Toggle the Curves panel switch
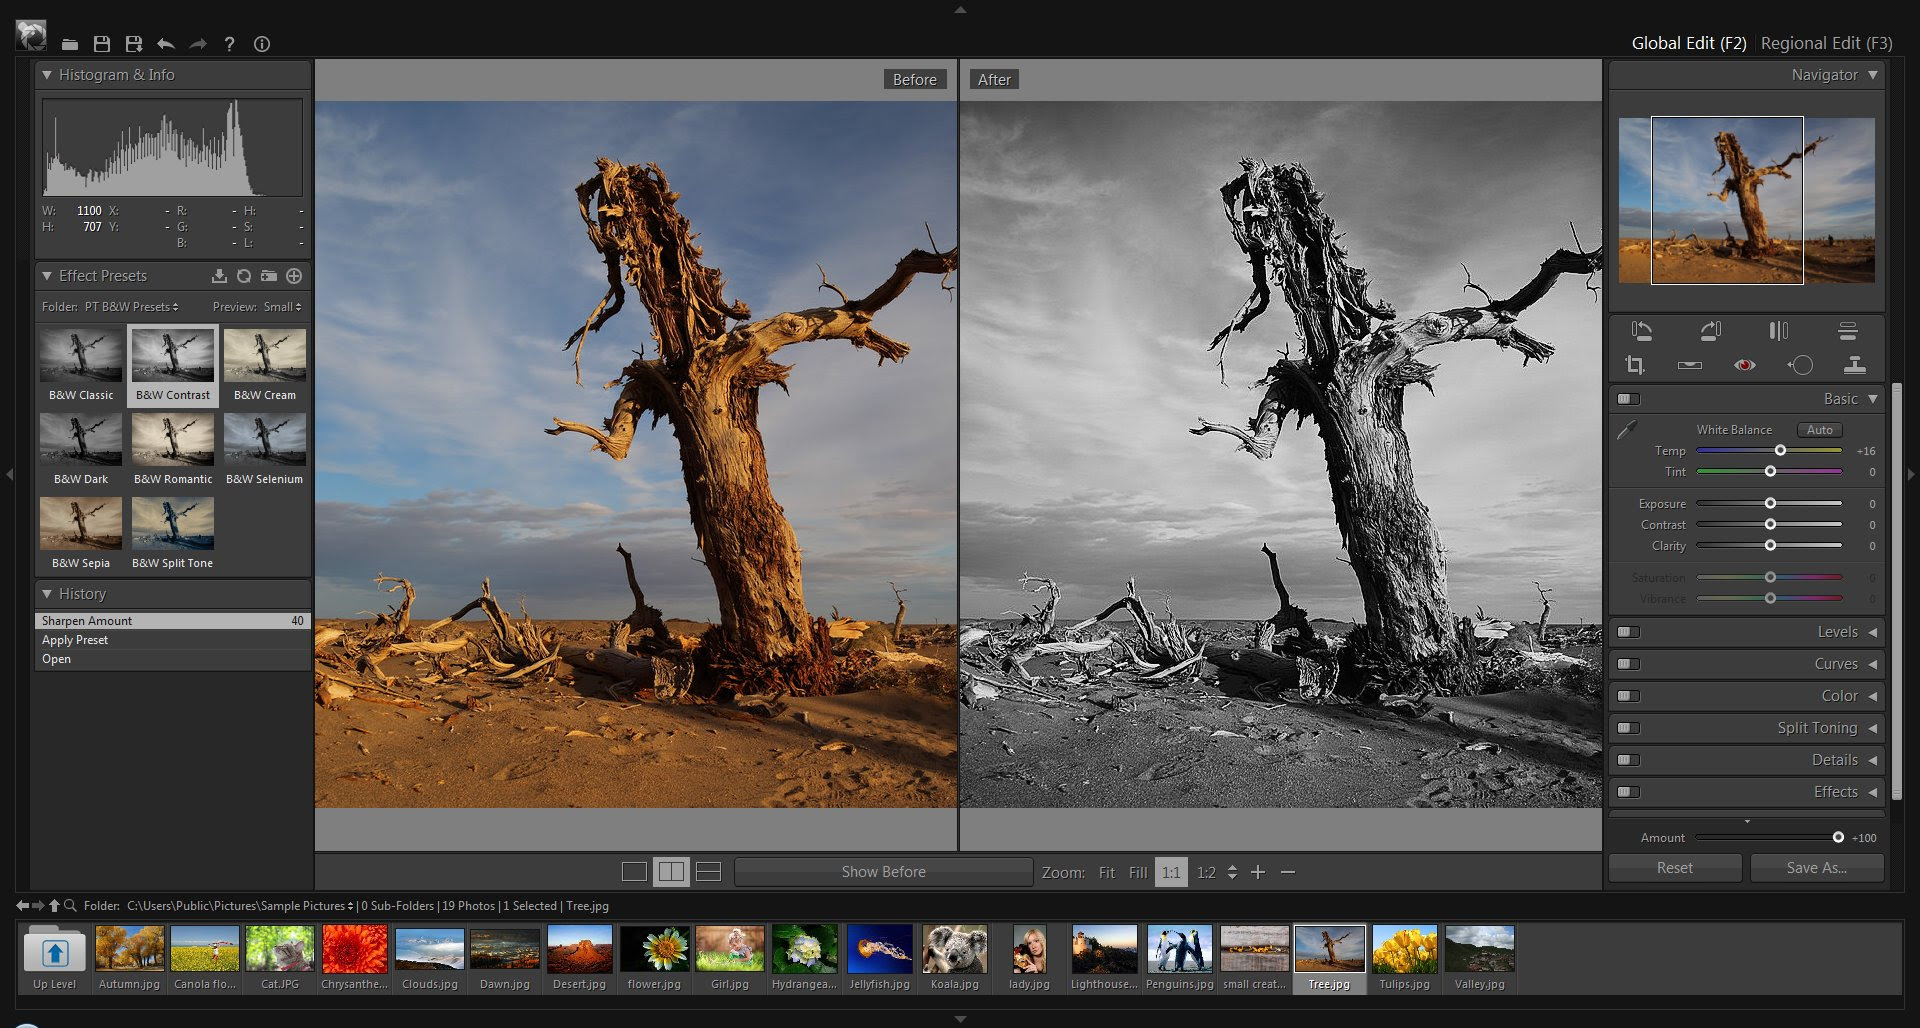This screenshot has height=1028, width=1920. pyautogui.click(x=1628, y=664)
